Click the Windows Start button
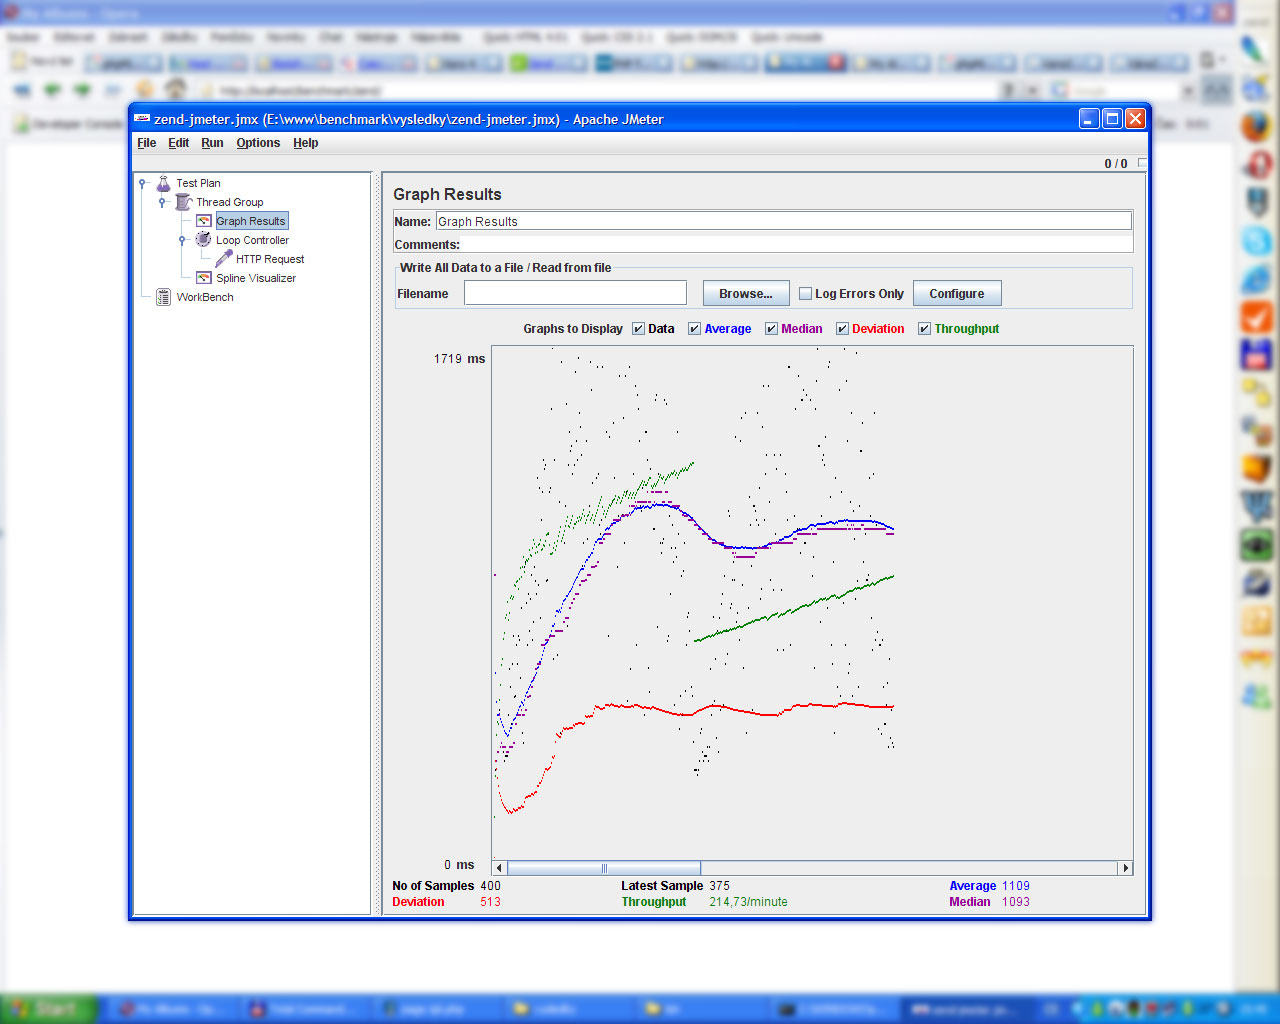The height and width of the screenshot is (1024, 1280). (x=48, y=1009)
